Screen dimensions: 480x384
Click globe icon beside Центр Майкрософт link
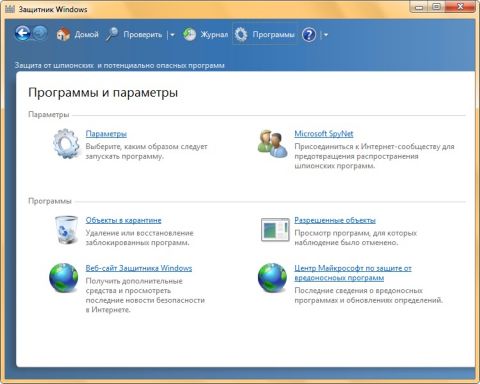coord(272,278)
